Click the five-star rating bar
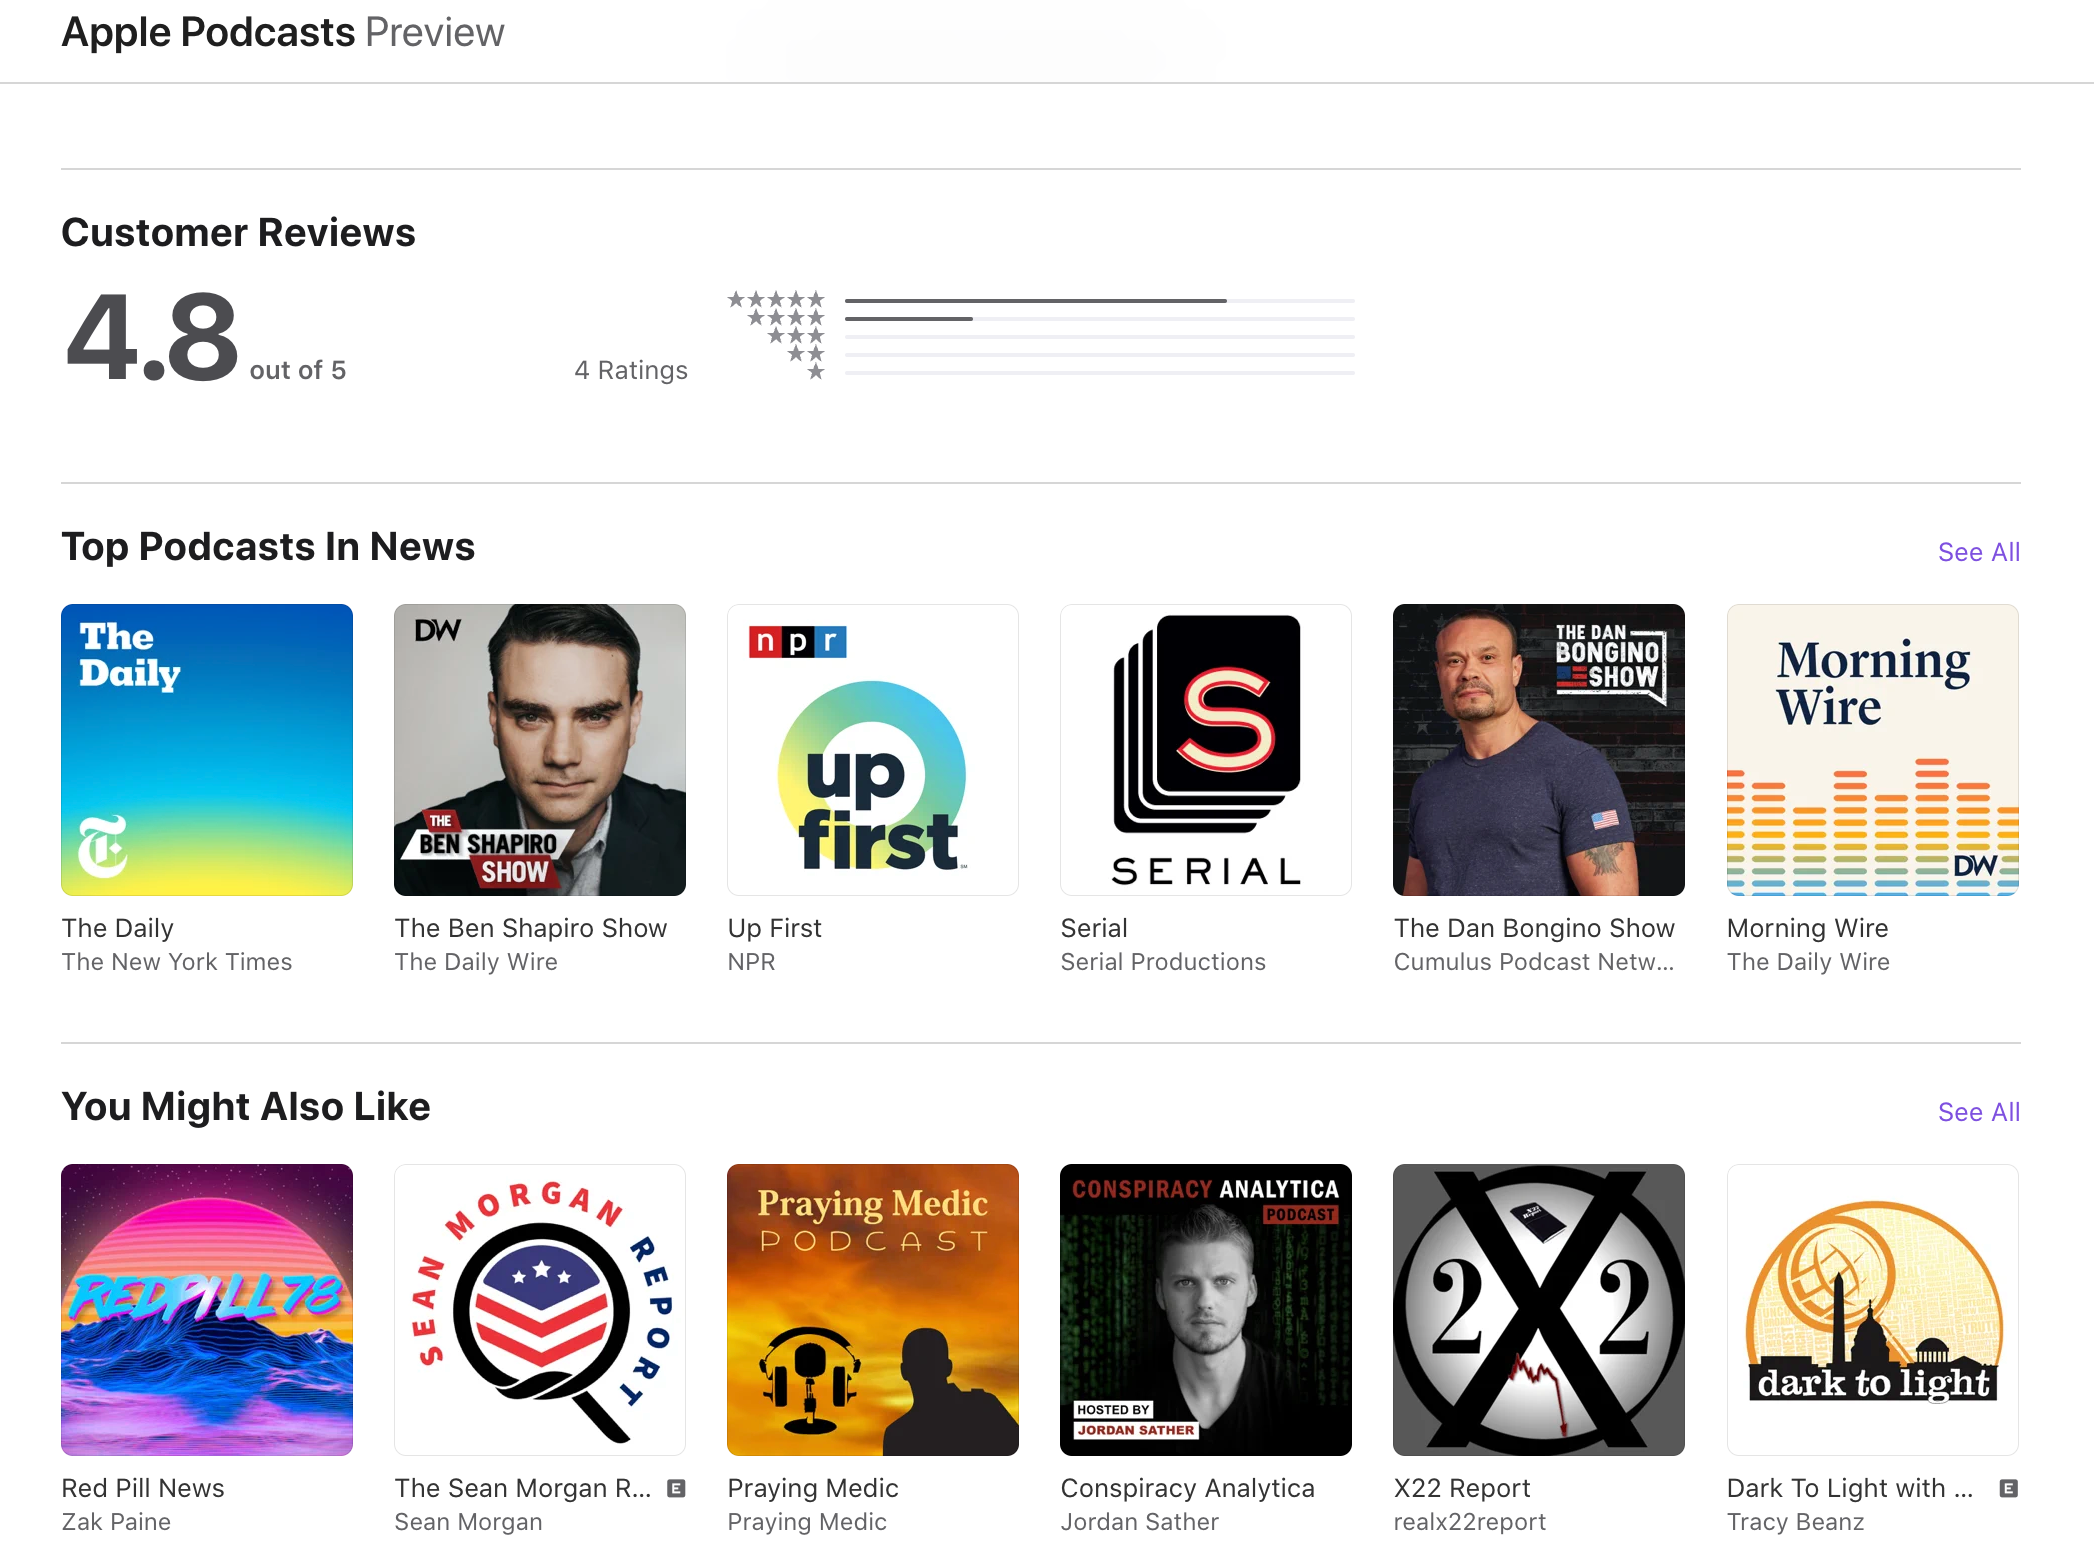 click(1100, 300)
